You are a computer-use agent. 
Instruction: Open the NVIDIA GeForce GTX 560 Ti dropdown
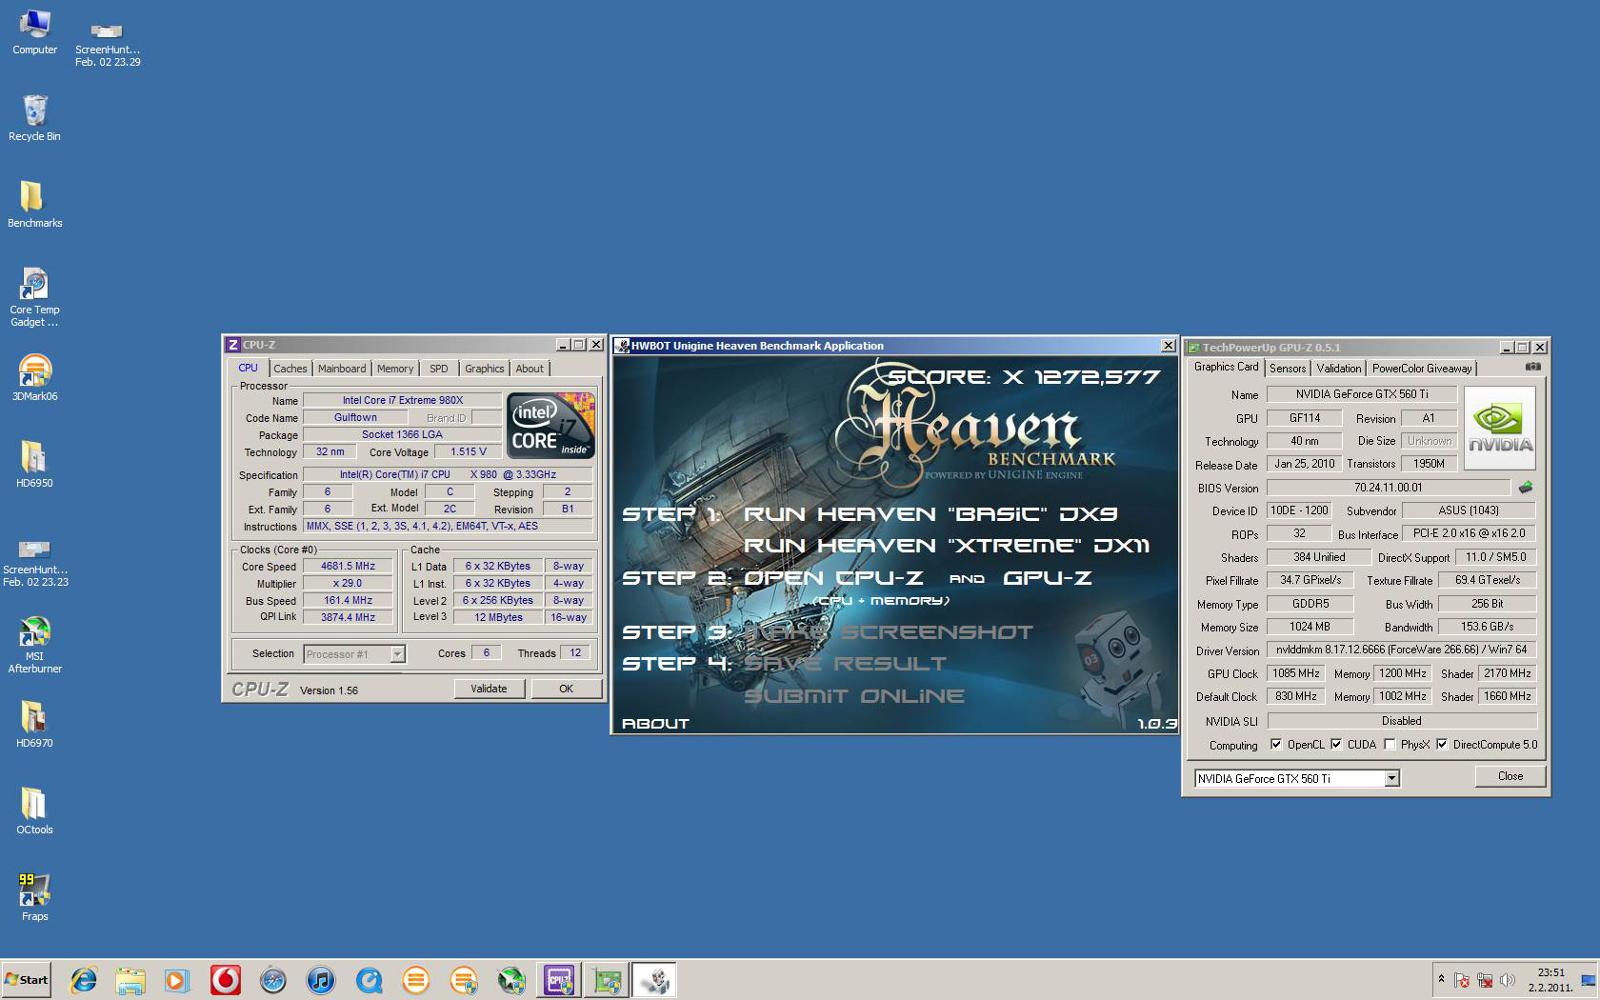pos(1391,778)
